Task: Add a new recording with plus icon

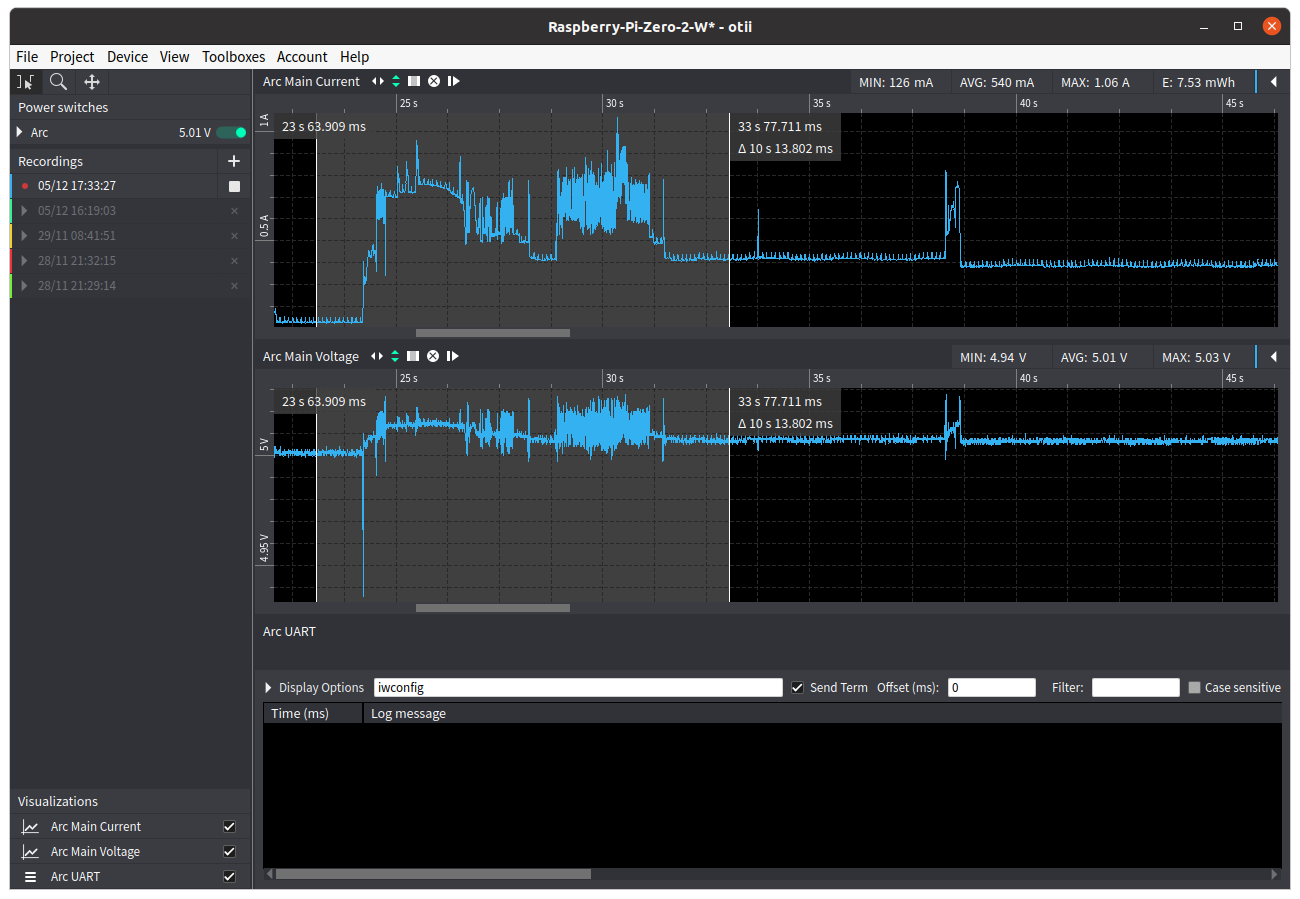Action: pyautogui.click(x=234, y=161)
